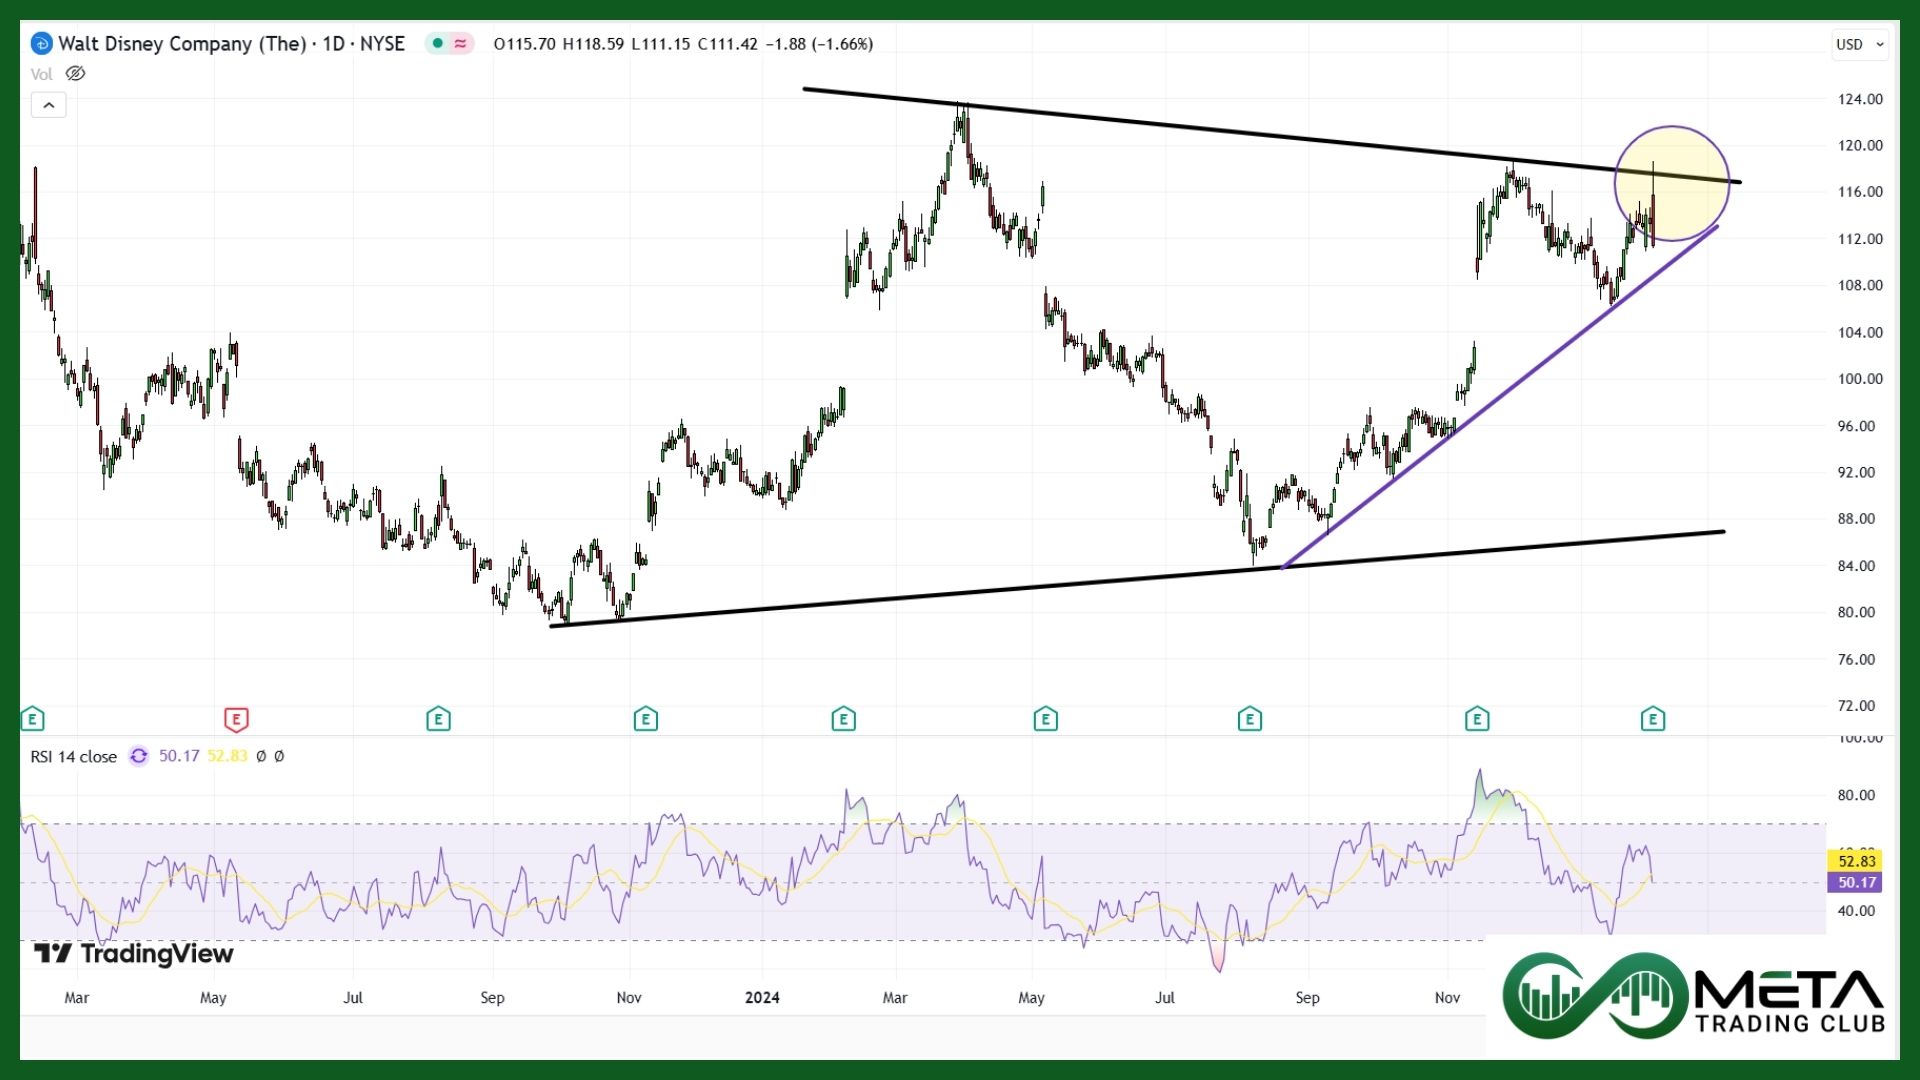Click the Mar label after 2024

click(x=895, y=997)
